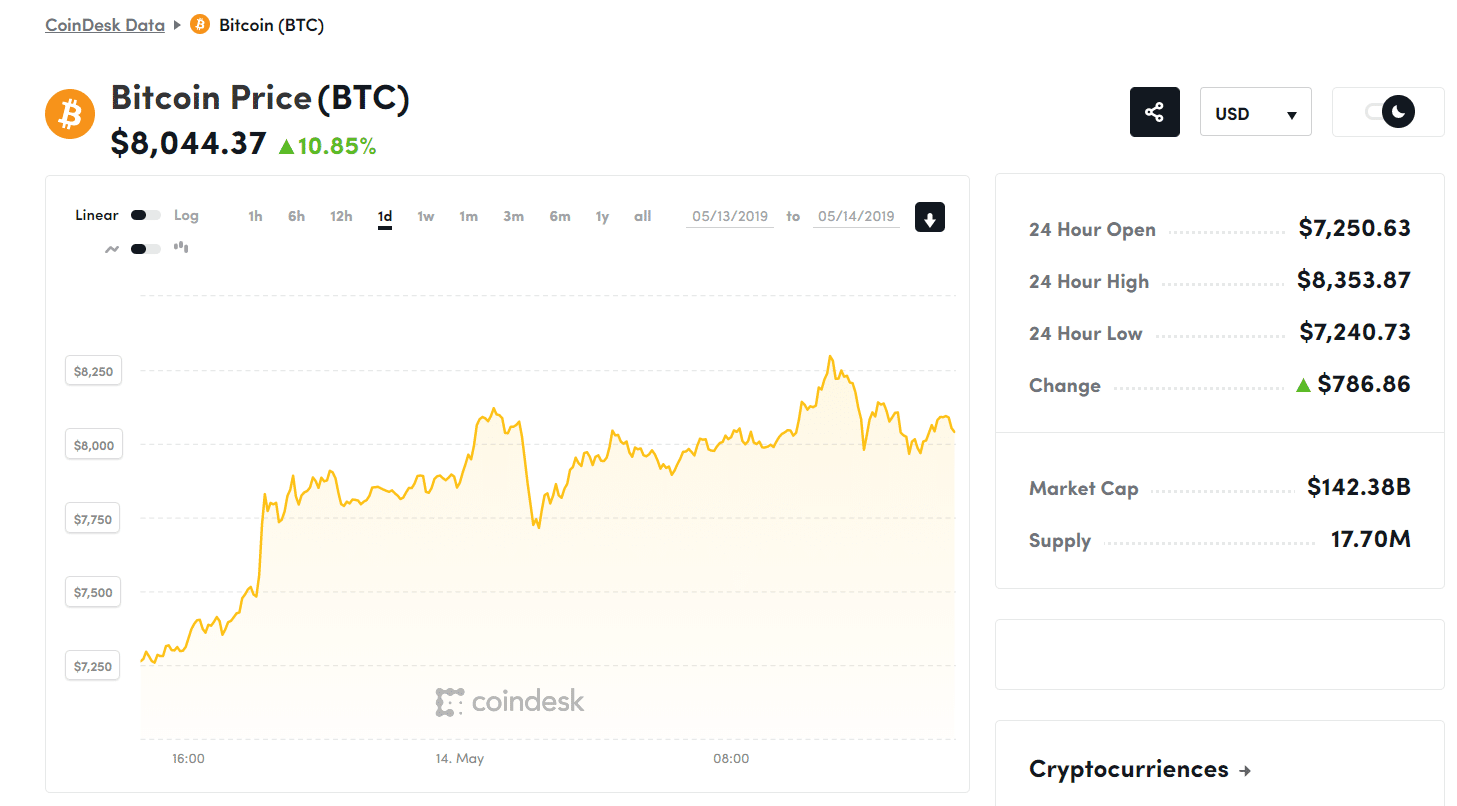The height and width of the screenshot is (806, 1457).
Task: Click the moon dark mode icon
Action: pos(1399,111)
